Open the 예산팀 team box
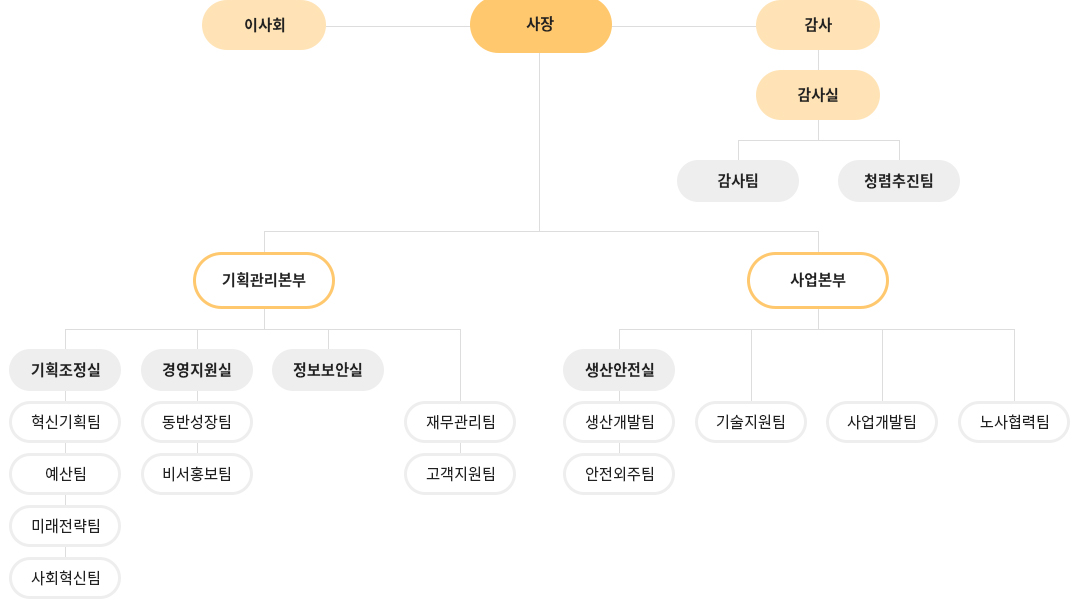The image size is (1080, 600). coord(65,474)
